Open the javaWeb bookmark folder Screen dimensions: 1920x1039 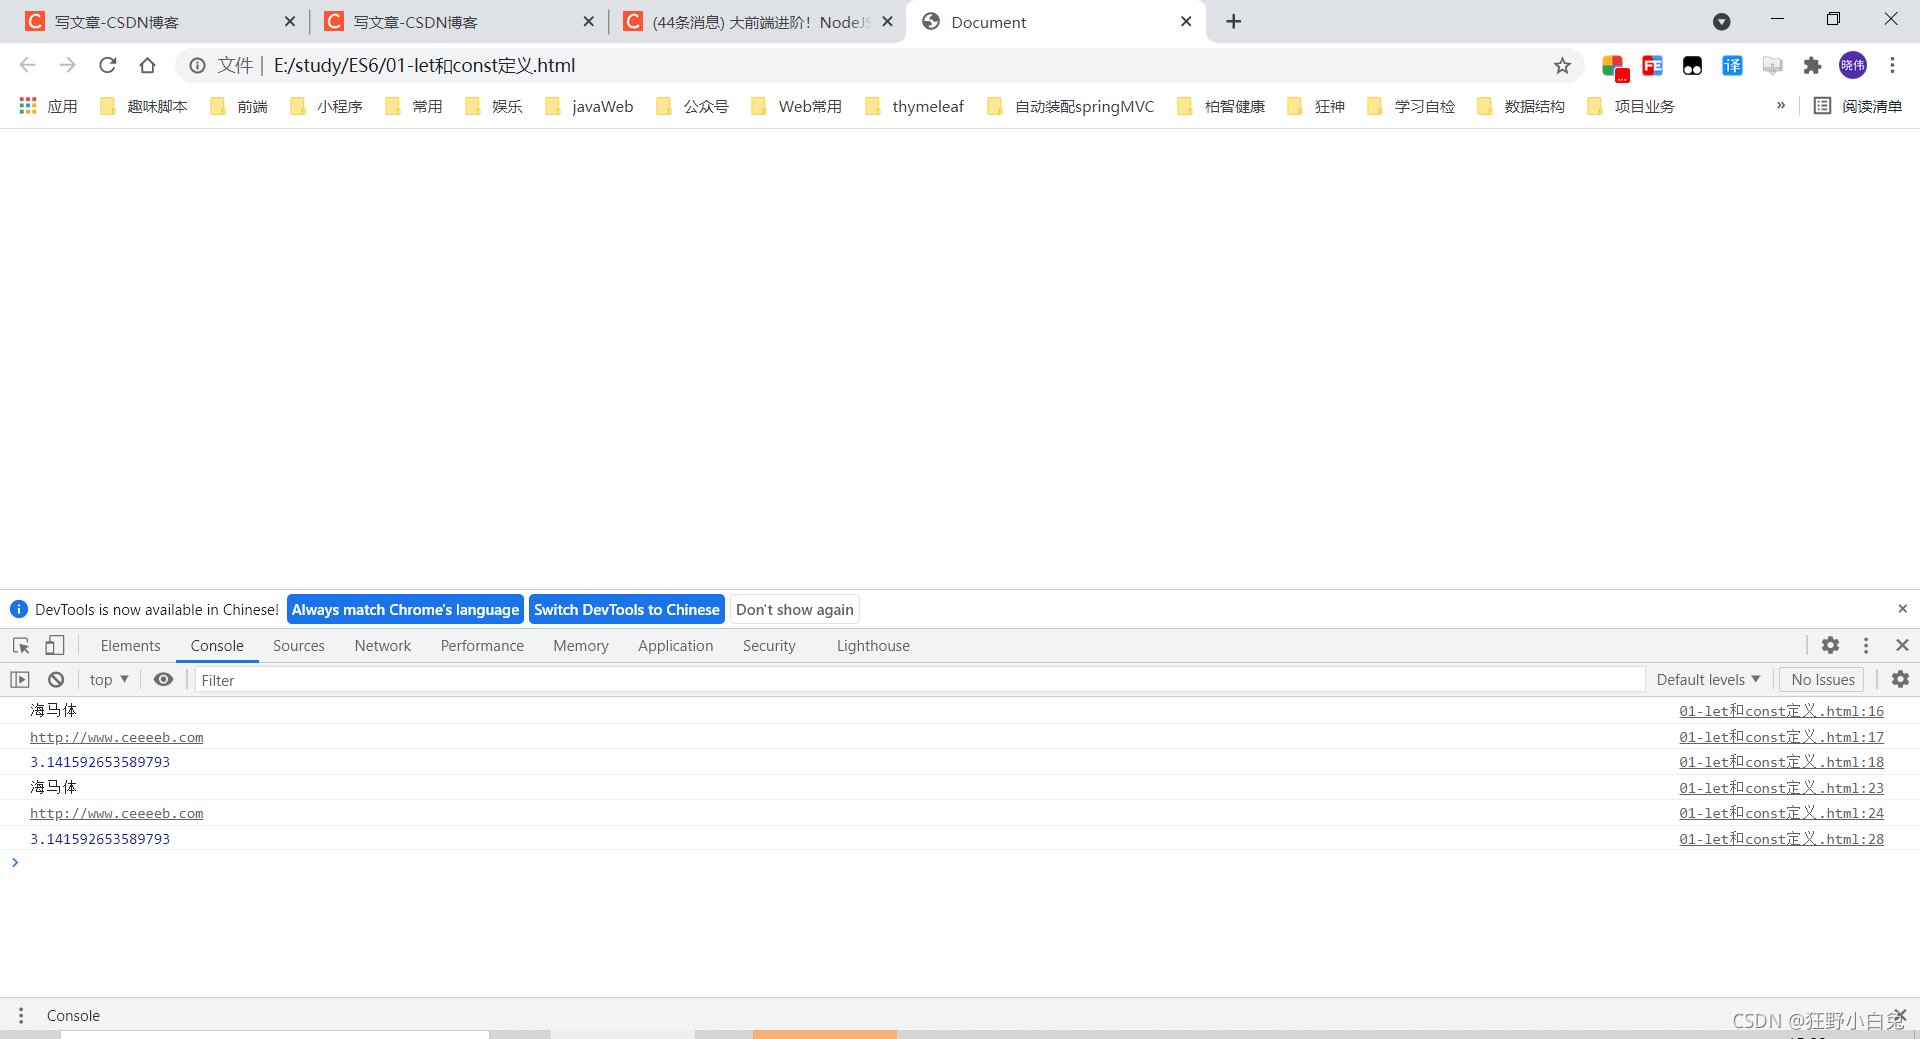[x=590, y=106]
